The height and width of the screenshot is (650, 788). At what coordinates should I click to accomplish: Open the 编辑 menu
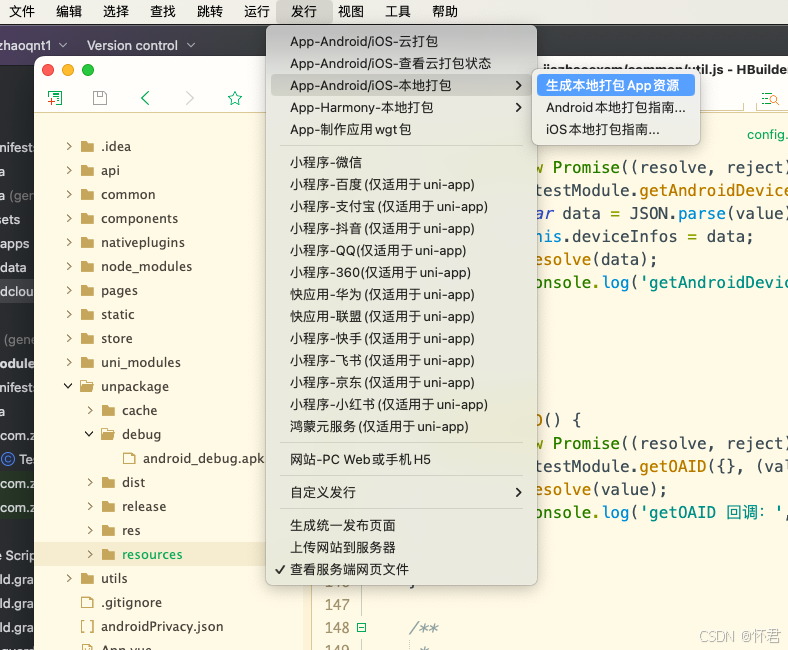pos(69,11)
